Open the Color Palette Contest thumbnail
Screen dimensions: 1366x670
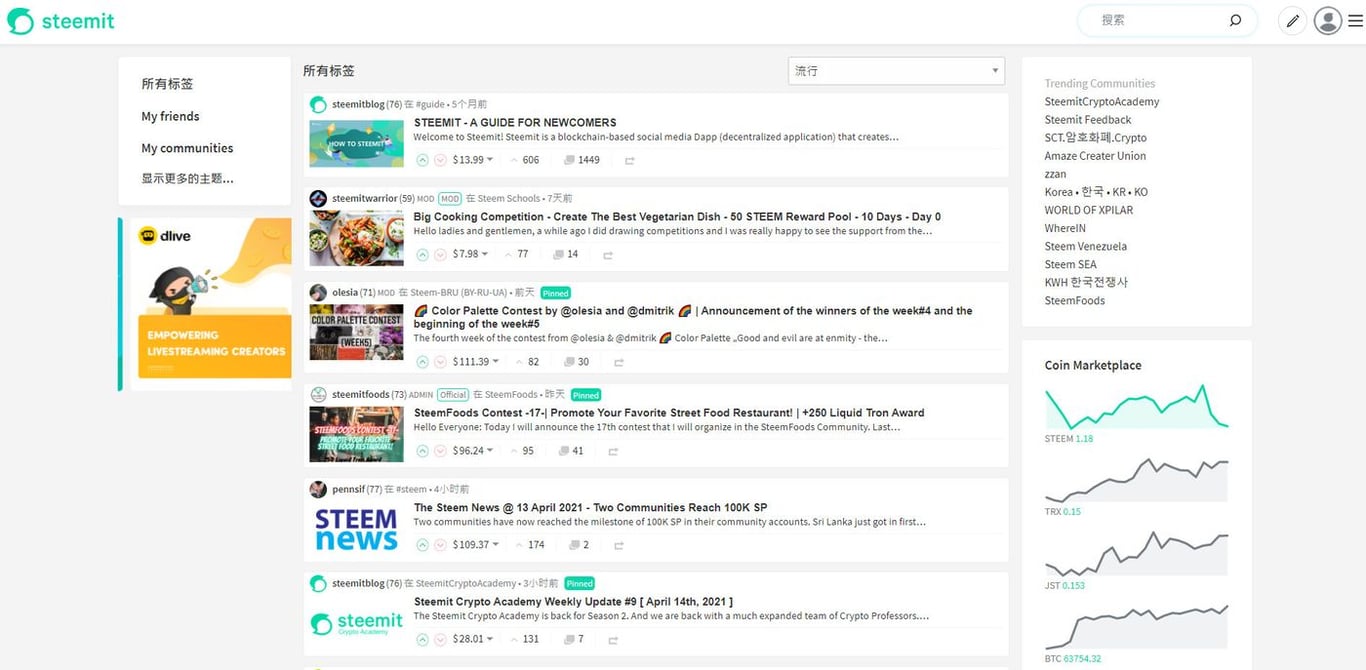point(356,332)
